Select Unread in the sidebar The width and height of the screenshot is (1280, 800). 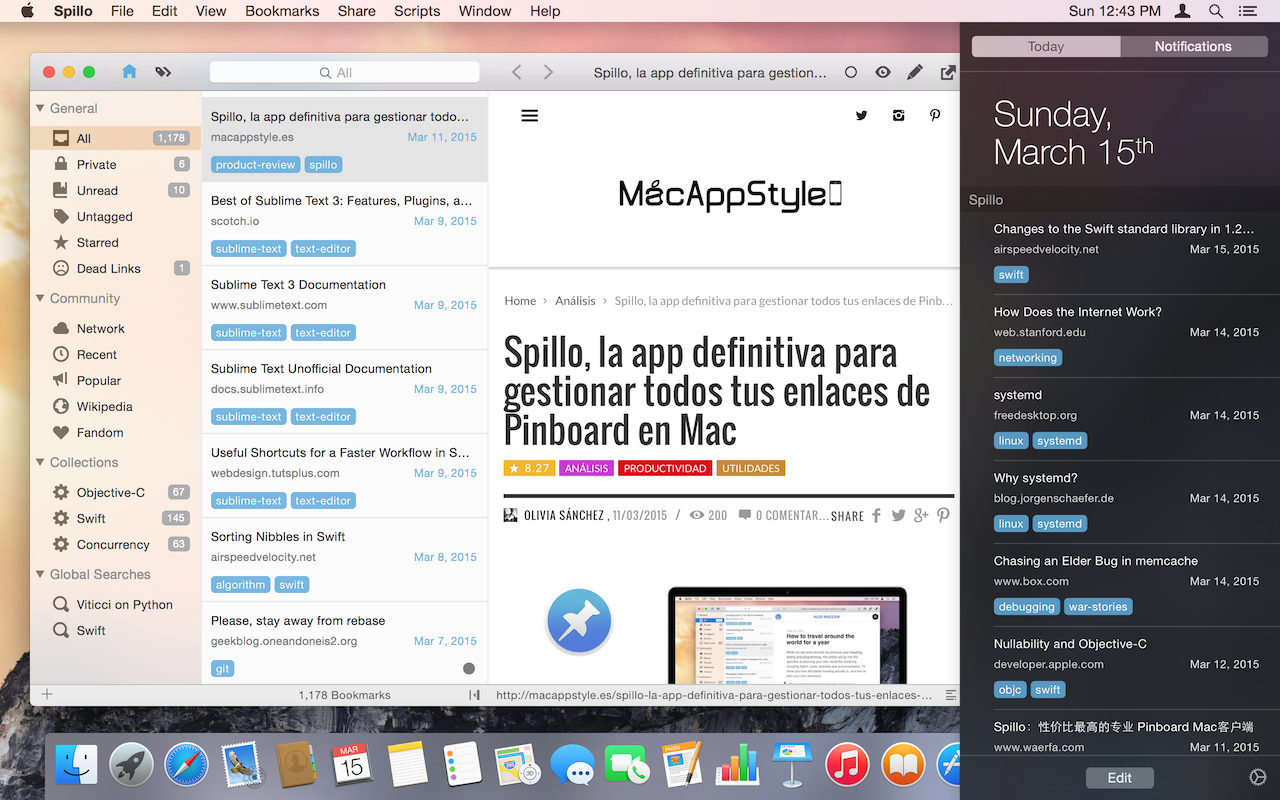[115, 190]
